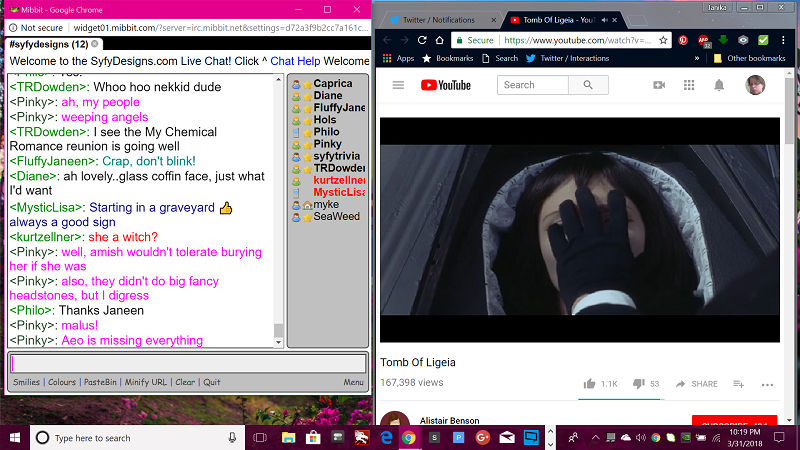800x450 pixels.
Task: Open Adblock Plus extension icon
Action: pos(704,40)
